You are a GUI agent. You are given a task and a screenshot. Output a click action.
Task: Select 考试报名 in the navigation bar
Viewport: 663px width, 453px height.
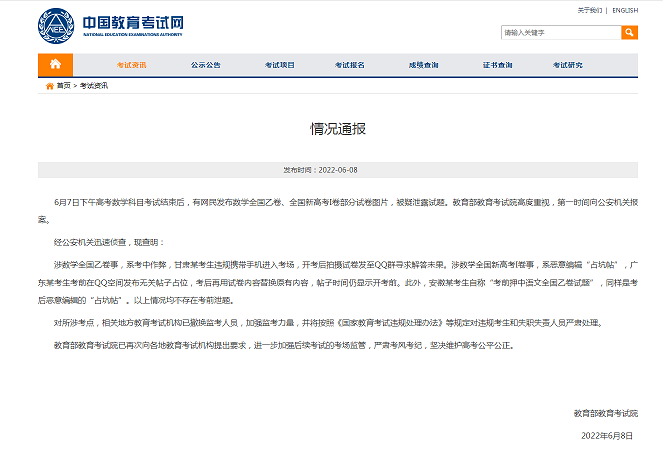point(350,65)
